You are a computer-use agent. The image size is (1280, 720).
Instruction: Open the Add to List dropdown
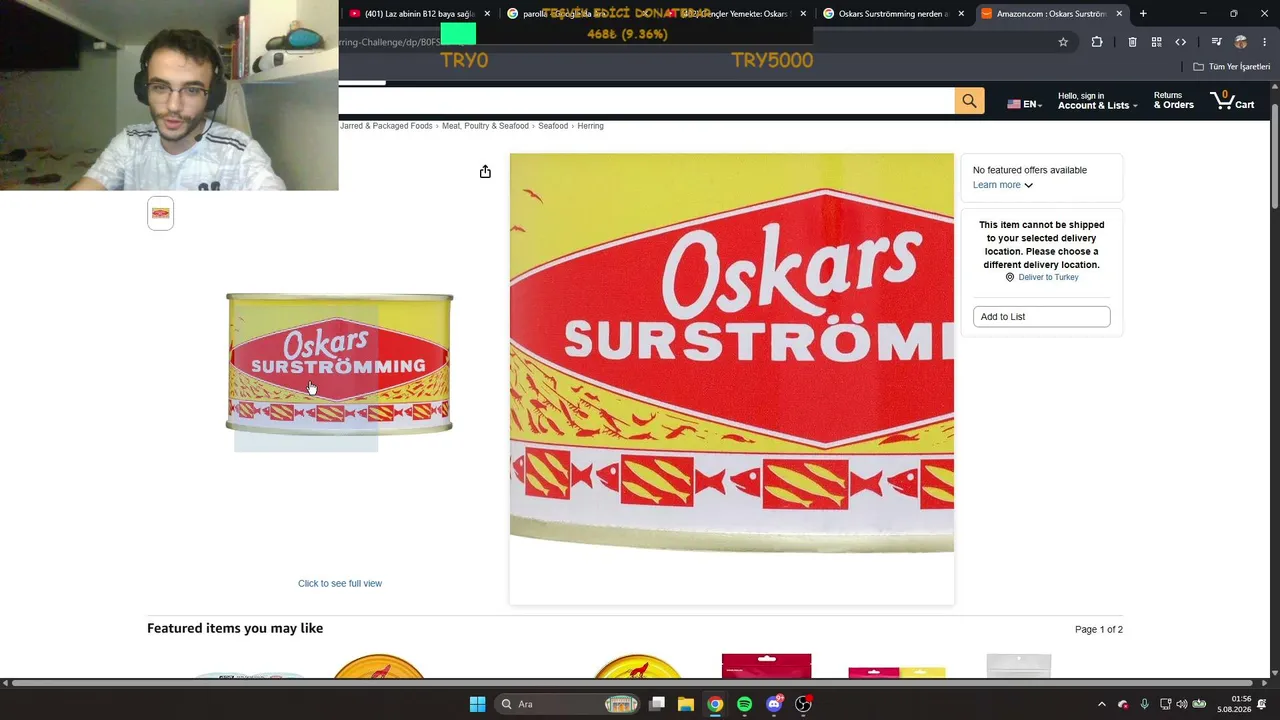[x=1041, y=317]
